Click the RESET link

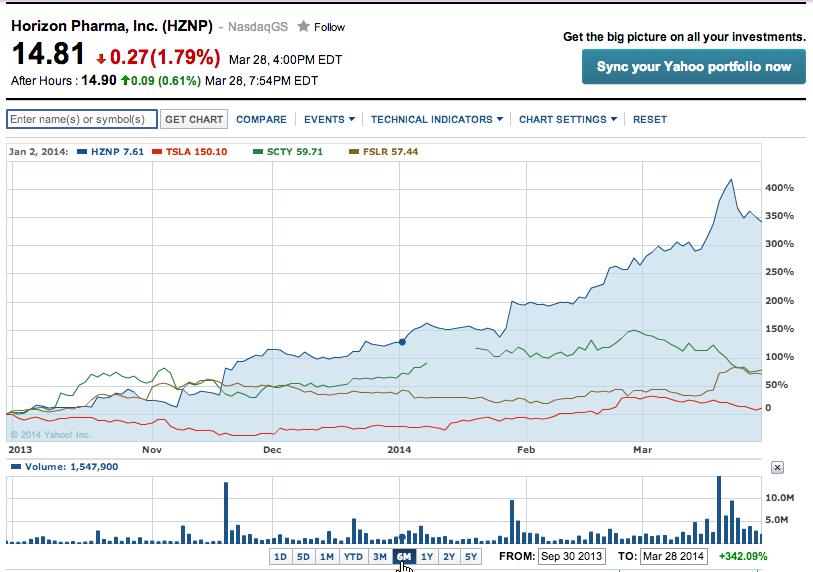650,119
